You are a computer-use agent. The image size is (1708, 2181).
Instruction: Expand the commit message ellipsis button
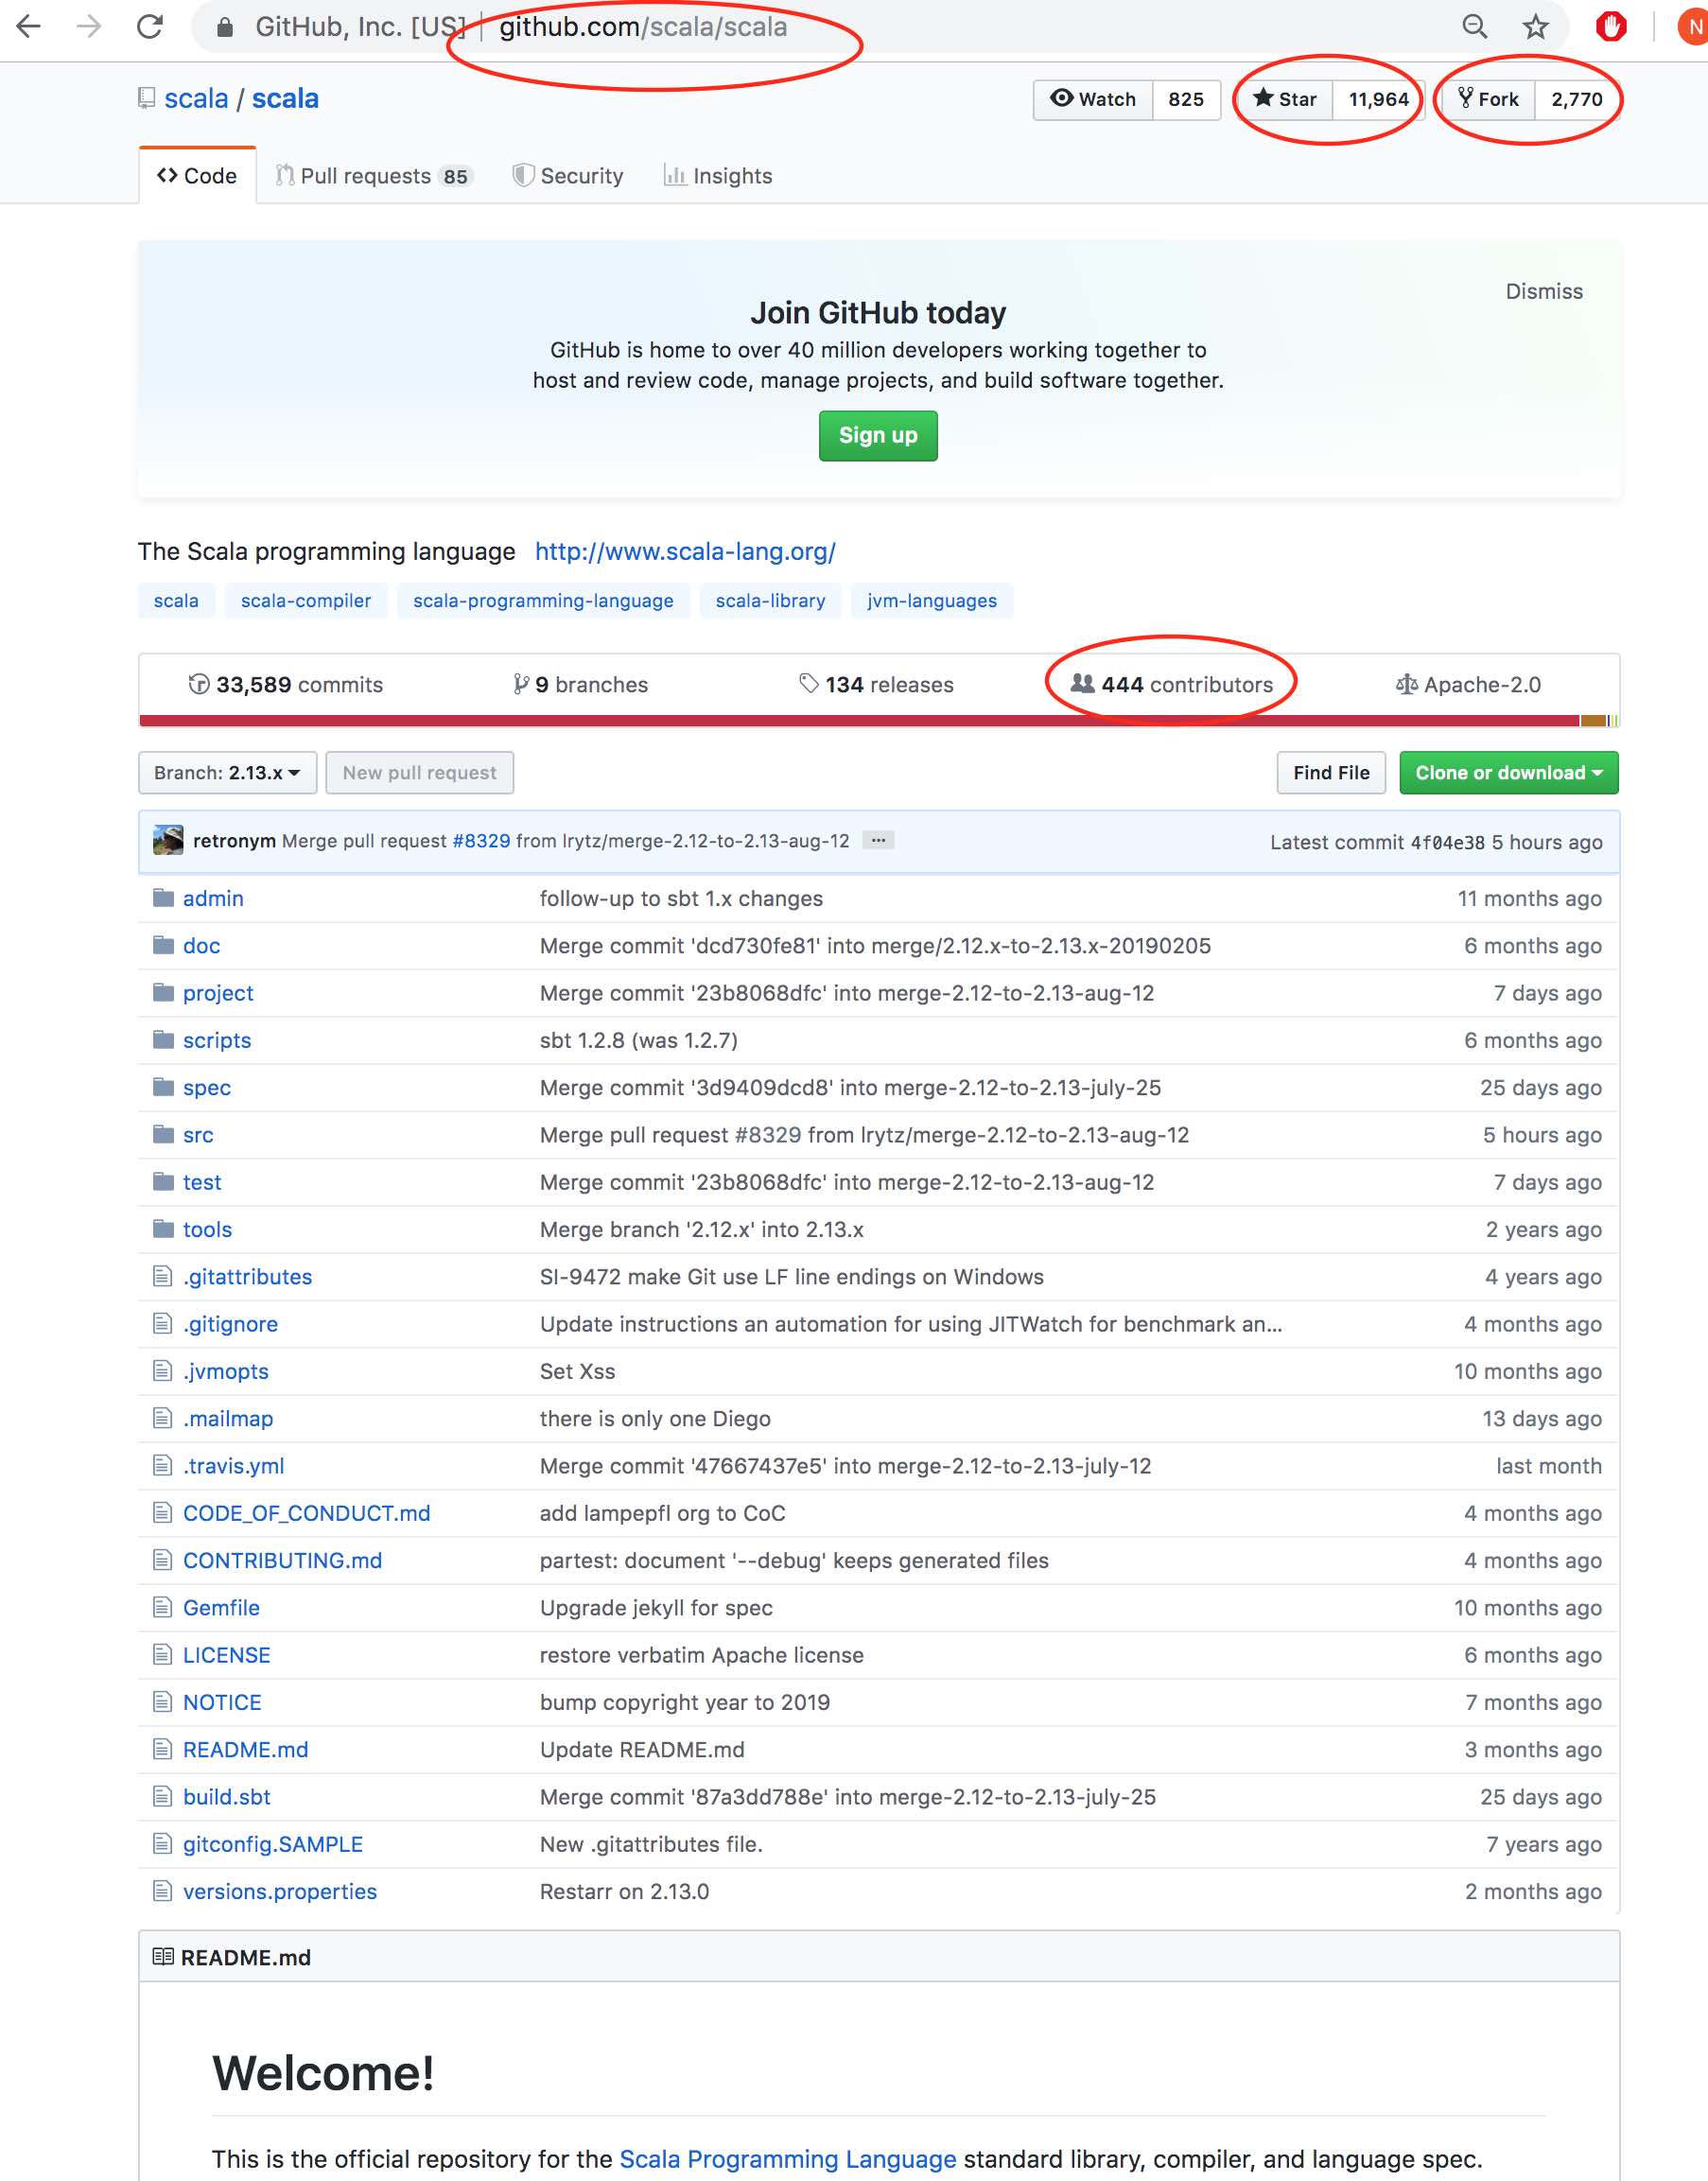pyautogui.click(x=878, y=841)
